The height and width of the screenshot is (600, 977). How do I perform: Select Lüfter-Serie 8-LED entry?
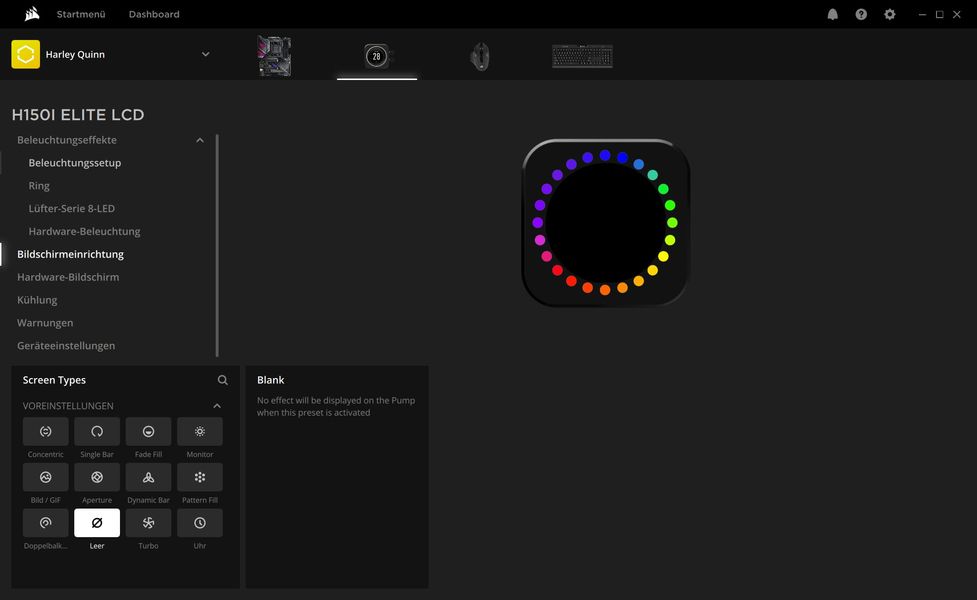pos(72,209)
